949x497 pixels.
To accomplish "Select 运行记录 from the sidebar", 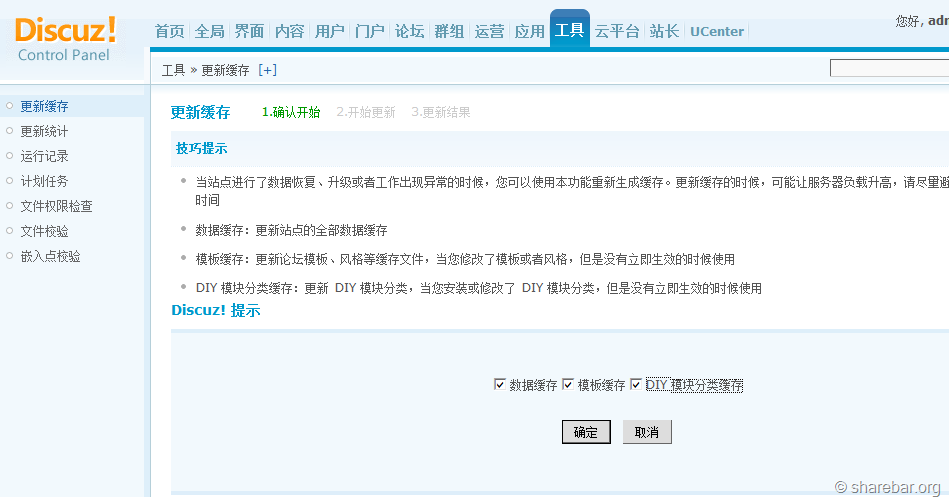I will pos(44,156).
